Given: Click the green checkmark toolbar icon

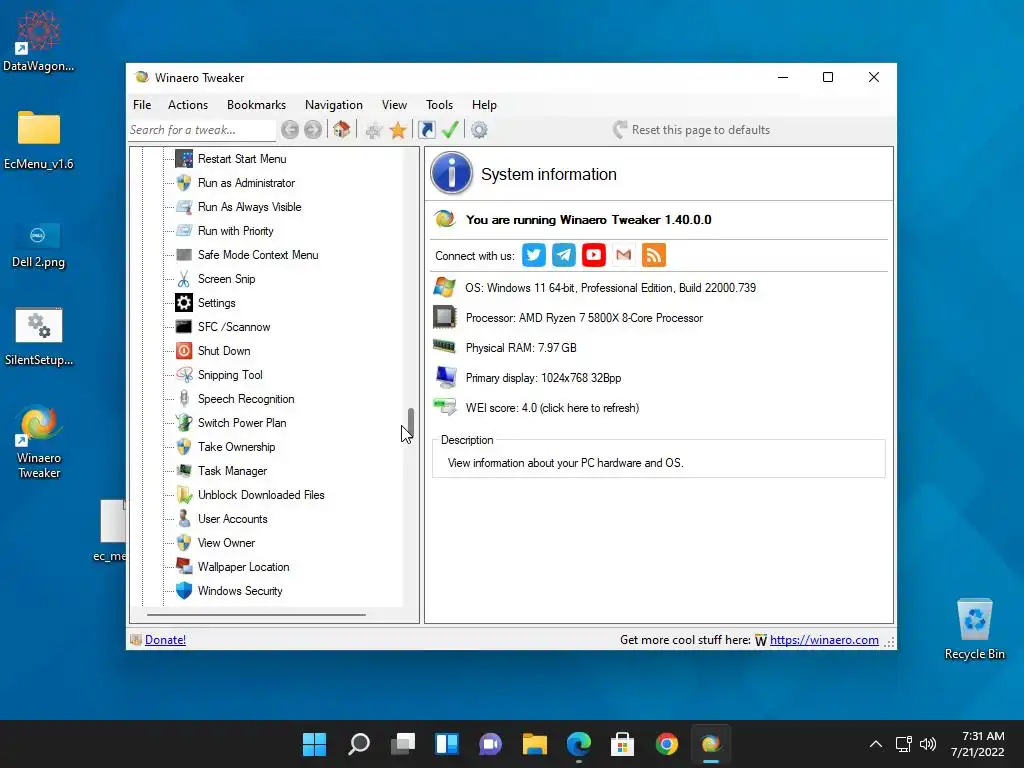Looking at the screenshot, I should click(x=450, y=129).
